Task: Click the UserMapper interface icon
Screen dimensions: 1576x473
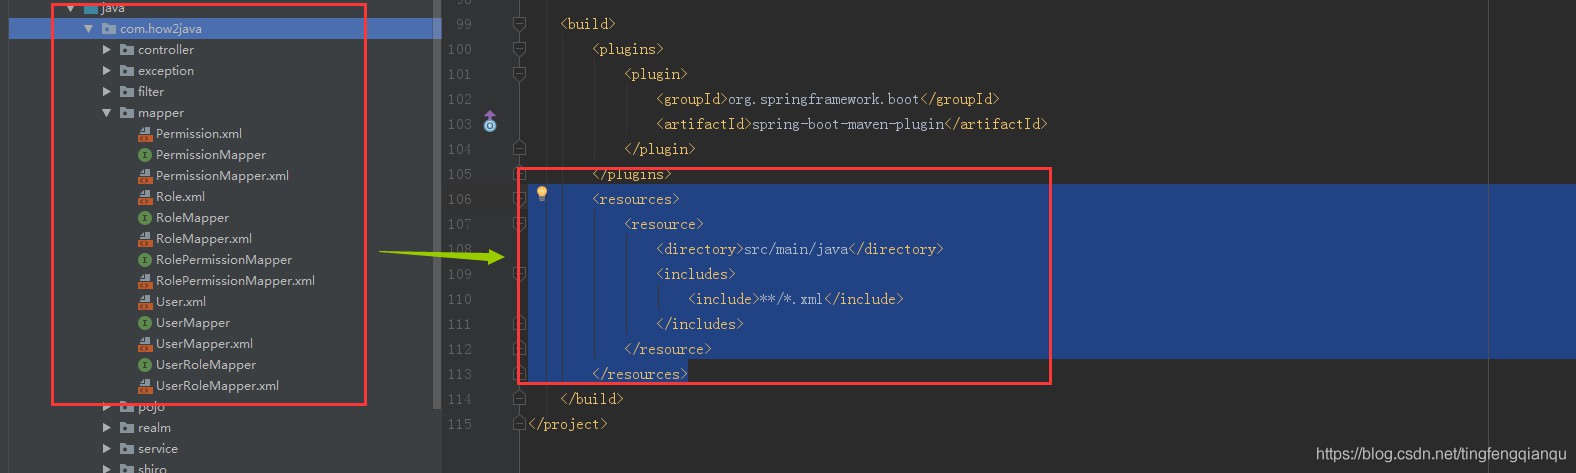Action: 145,323
